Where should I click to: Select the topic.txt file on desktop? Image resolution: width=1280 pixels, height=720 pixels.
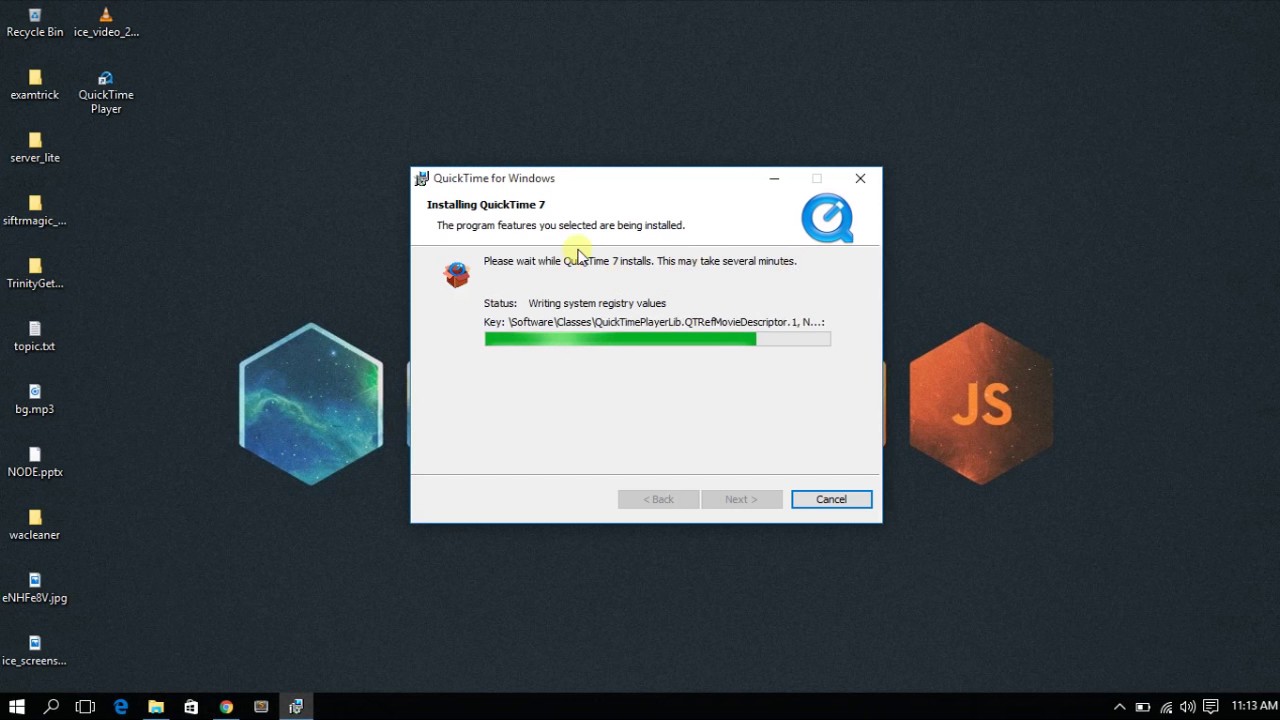tap(35, 338)
